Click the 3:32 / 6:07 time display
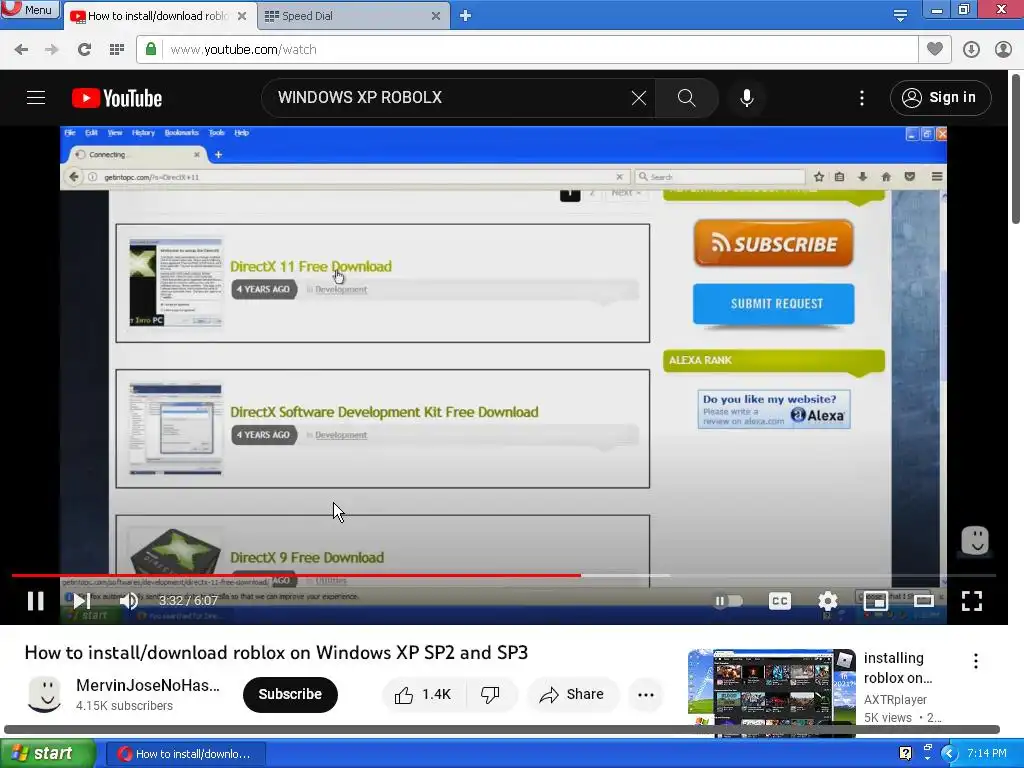 click(188, 600)
